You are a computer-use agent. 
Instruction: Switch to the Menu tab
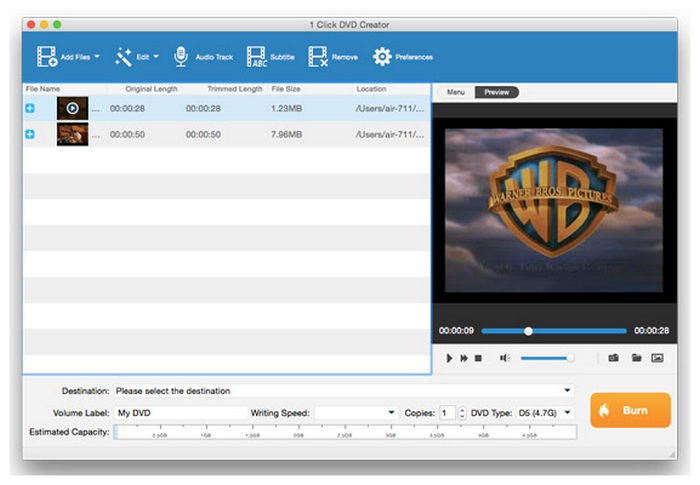click(456, 92)
